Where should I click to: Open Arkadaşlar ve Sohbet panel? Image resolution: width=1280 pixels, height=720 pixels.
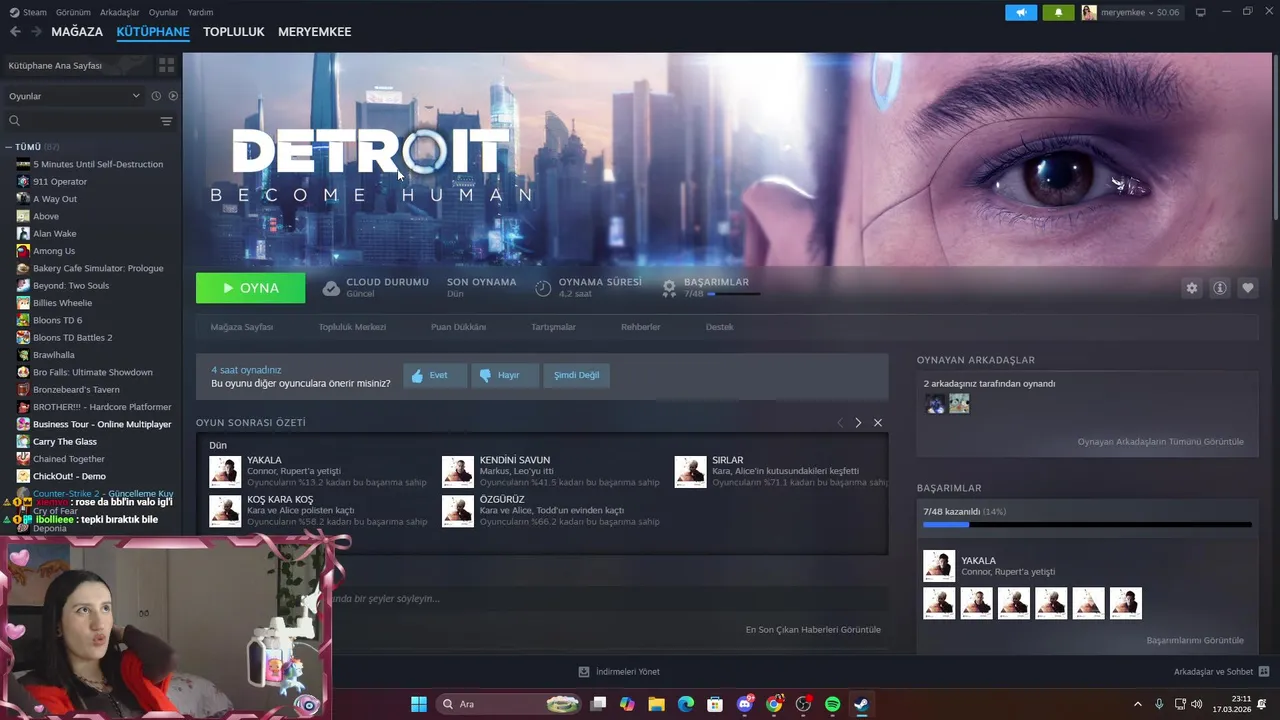coord(1221,672)
